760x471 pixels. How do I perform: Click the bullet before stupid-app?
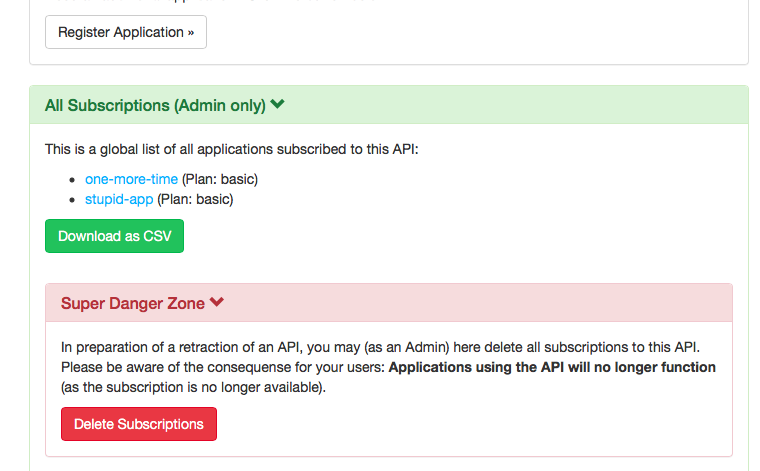(x=72, y=200)
